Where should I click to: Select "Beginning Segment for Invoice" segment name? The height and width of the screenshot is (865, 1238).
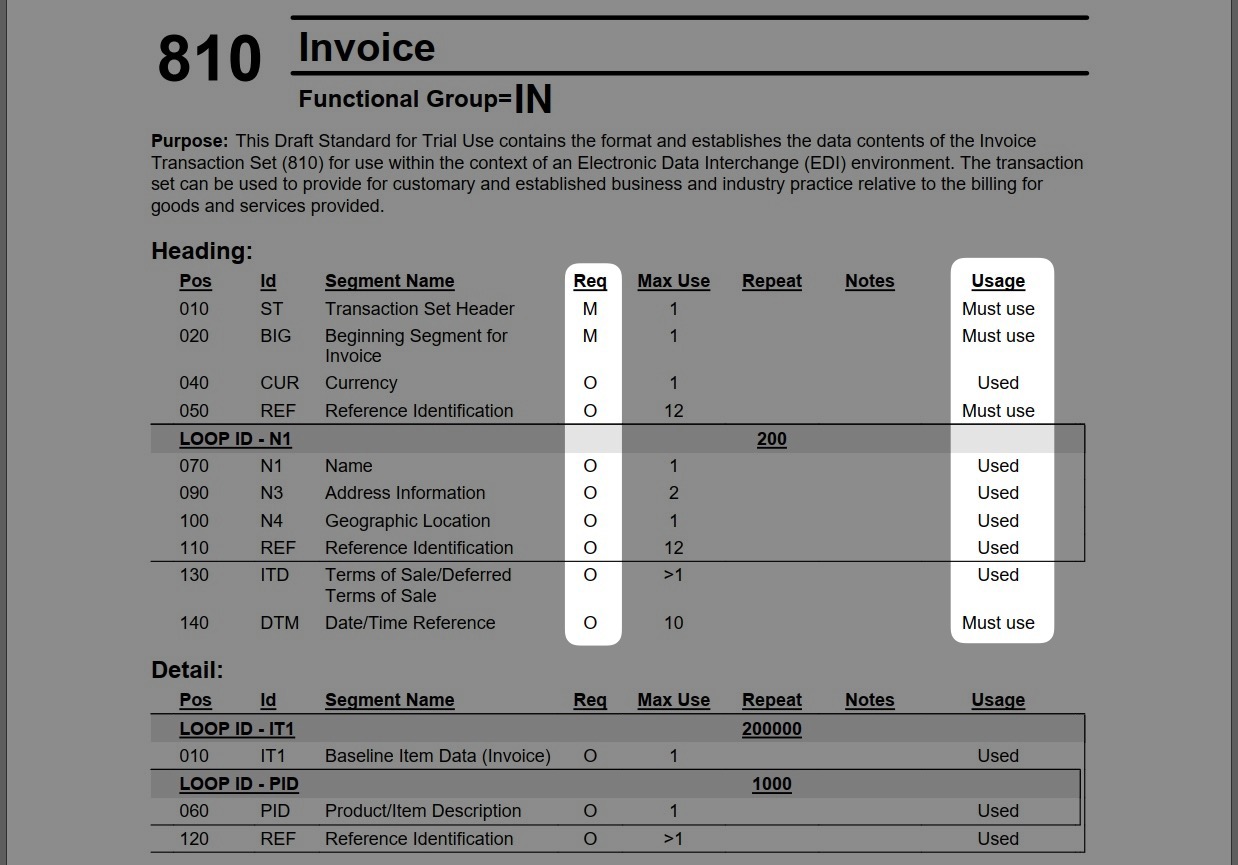(416, 346)
